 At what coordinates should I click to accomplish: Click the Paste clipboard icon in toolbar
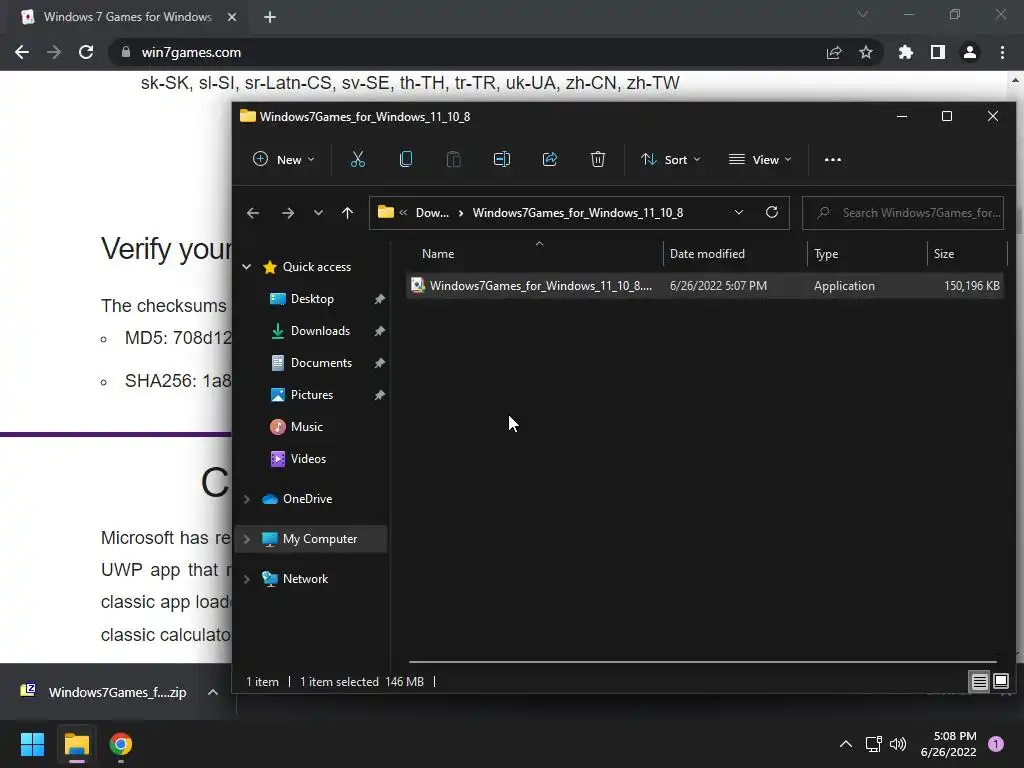coord(453,159)
